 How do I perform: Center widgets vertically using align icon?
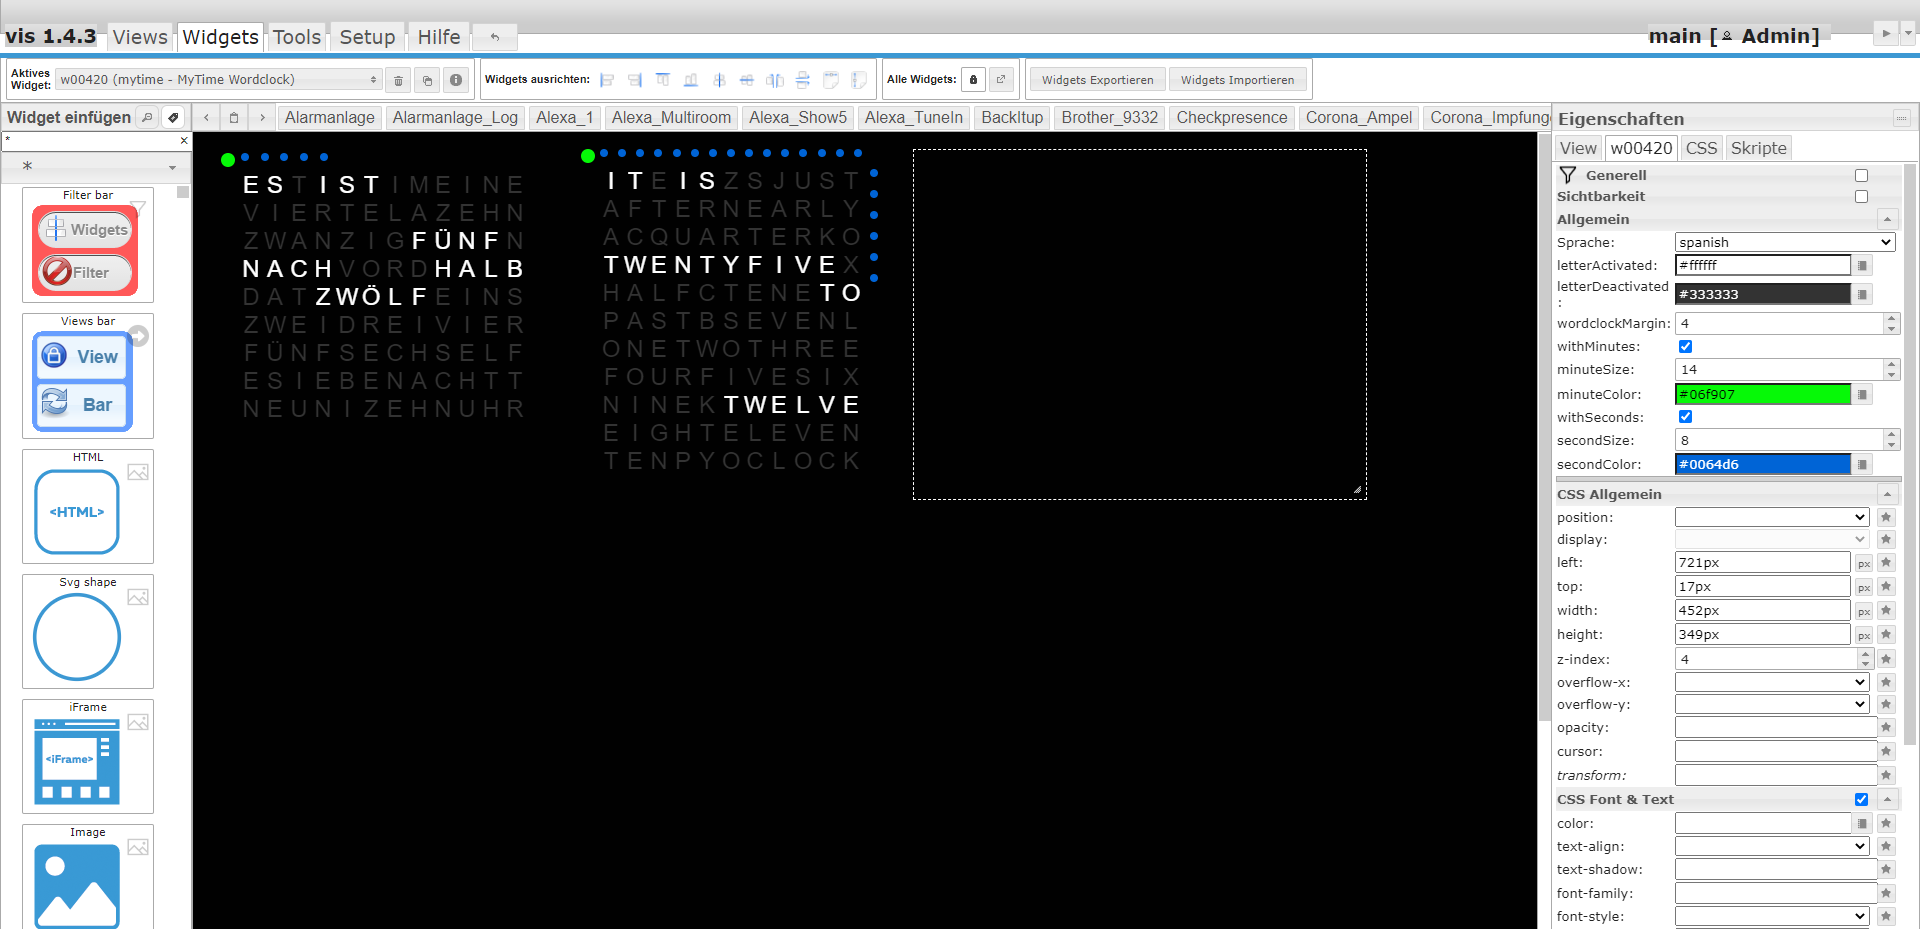click(747, 80)
